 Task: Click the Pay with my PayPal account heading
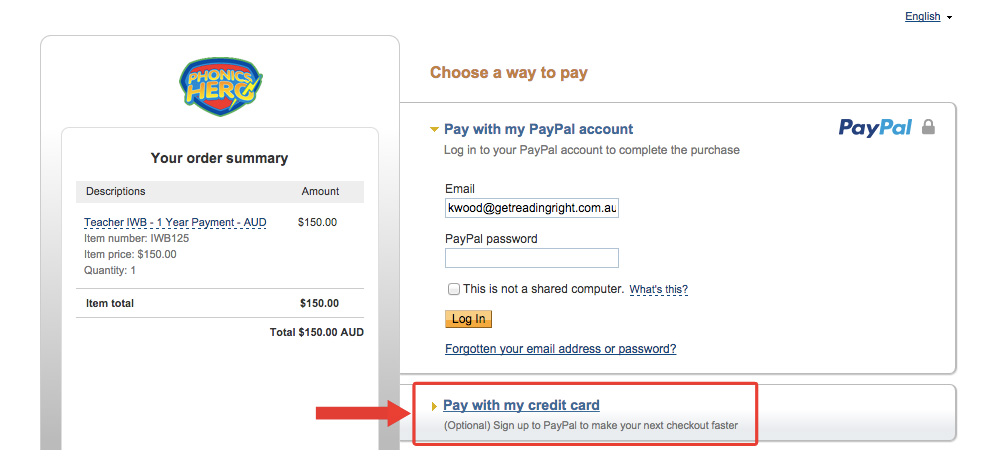pyautogui.click(x=538, y=129)
